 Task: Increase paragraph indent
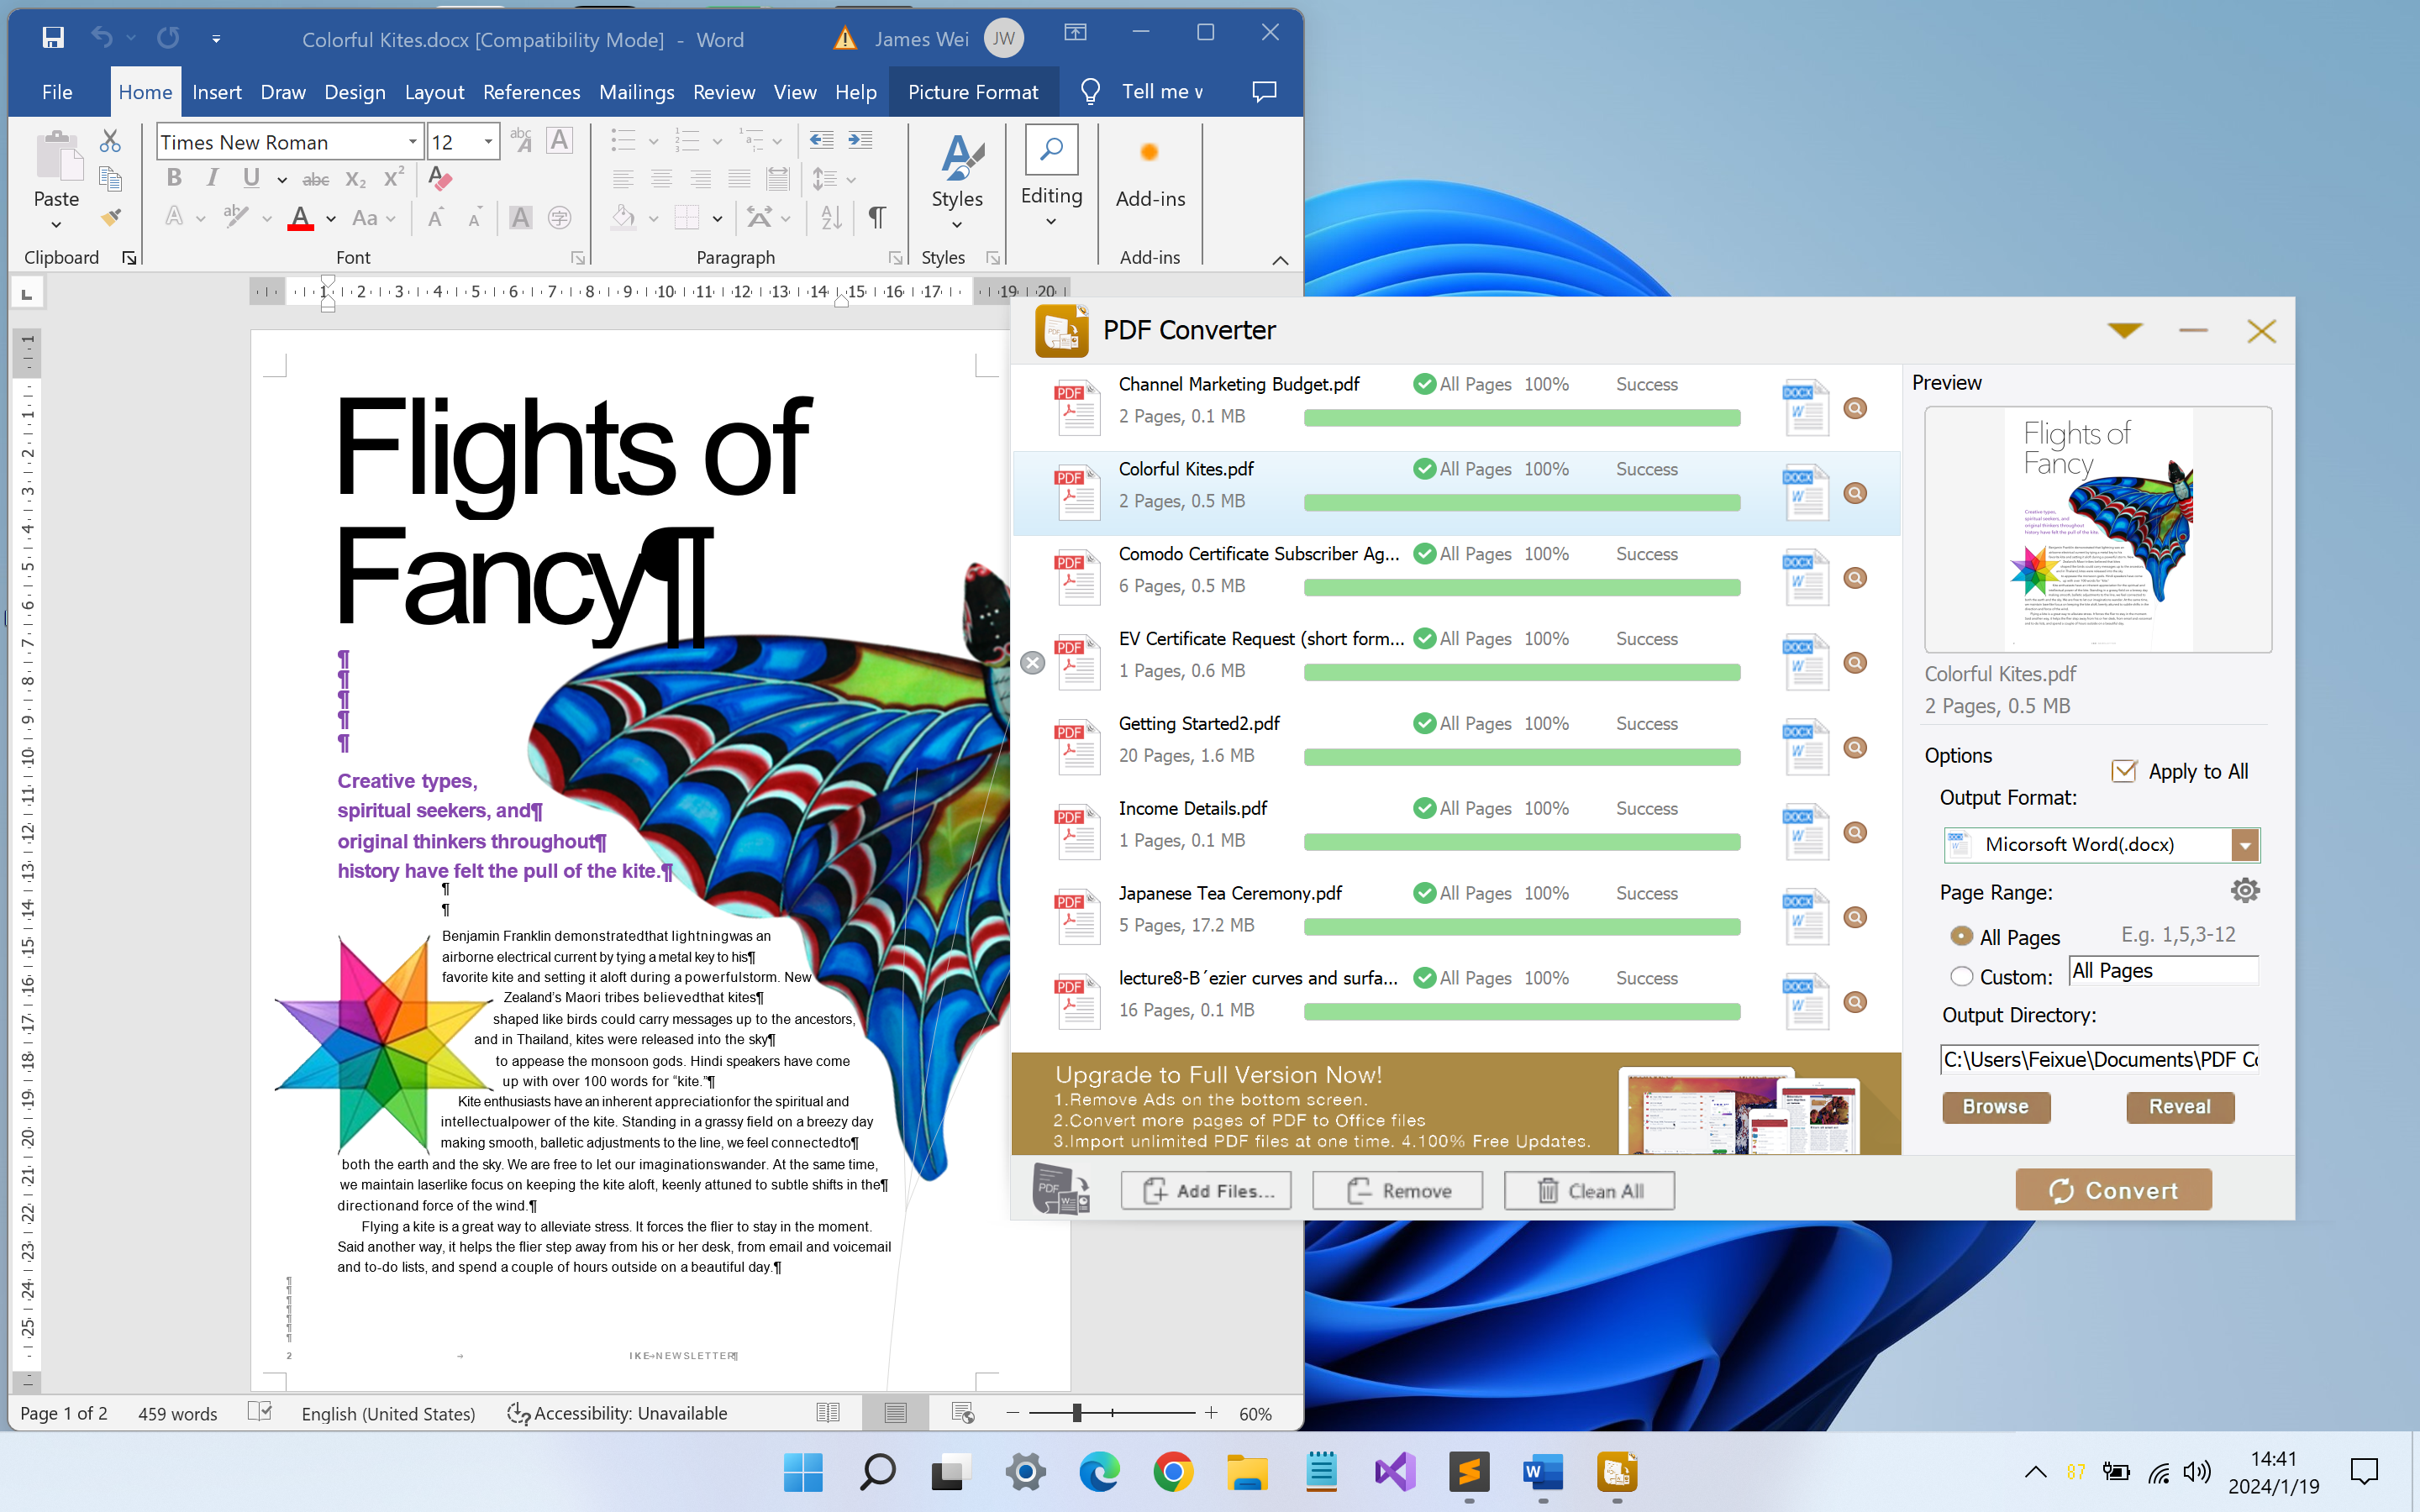[860, 140]
